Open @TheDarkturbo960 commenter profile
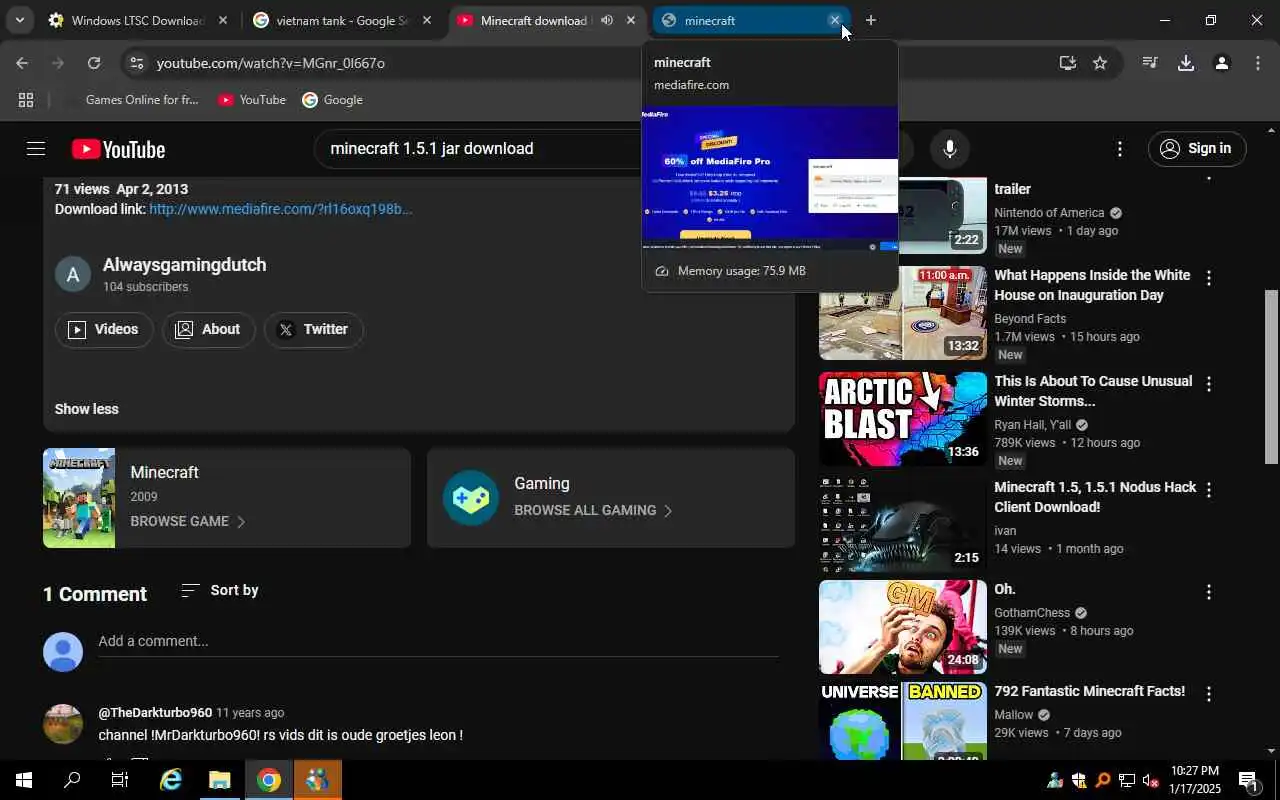 155,713
